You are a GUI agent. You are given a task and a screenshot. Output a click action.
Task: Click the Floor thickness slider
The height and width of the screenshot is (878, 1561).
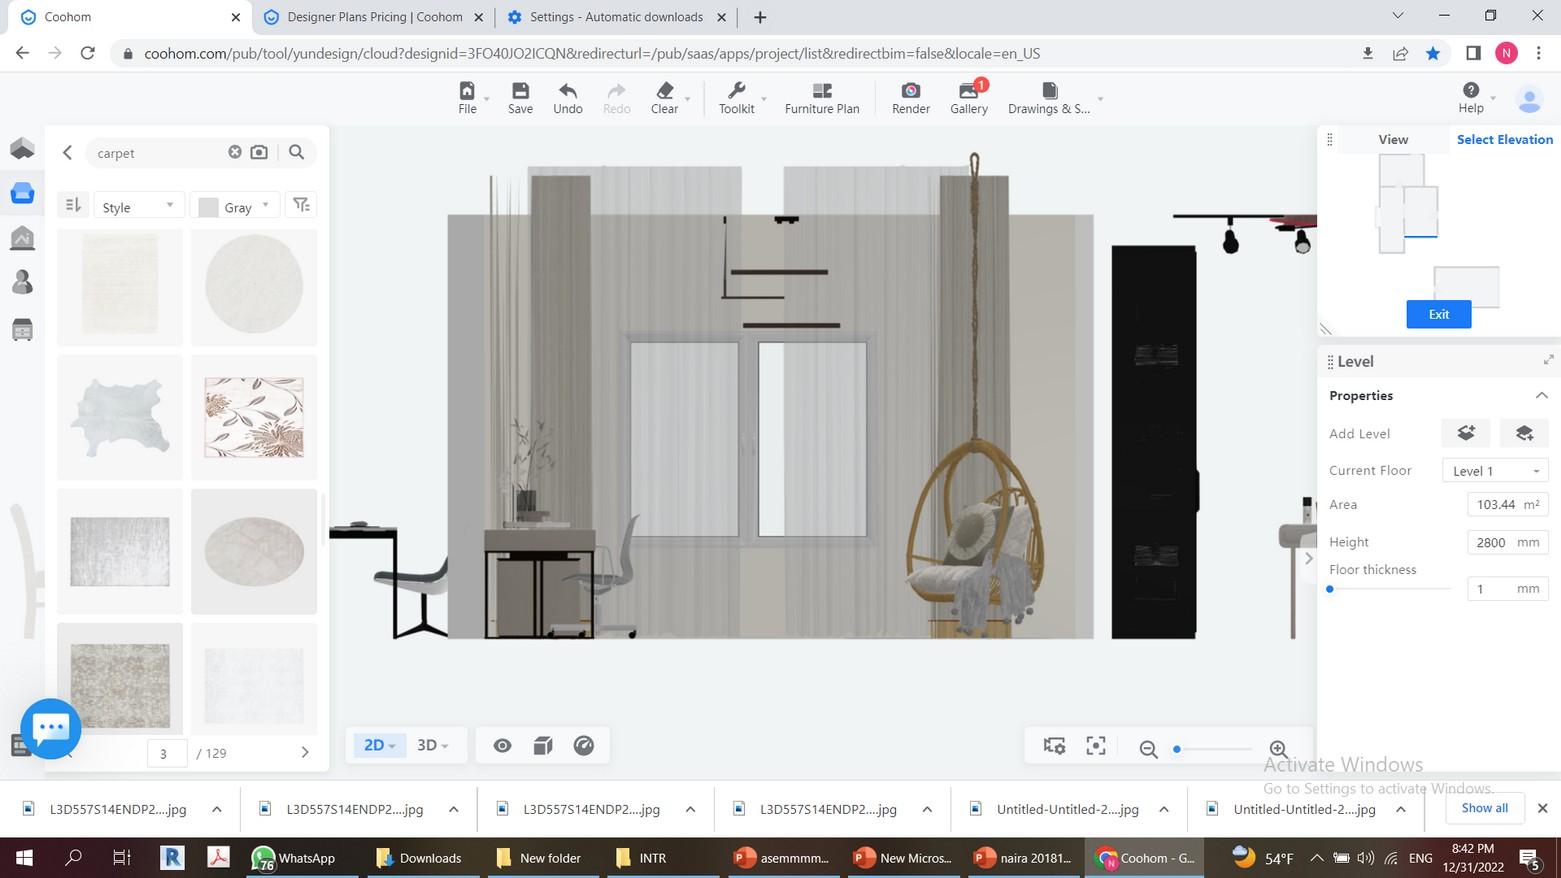[x=1389, y=589]
